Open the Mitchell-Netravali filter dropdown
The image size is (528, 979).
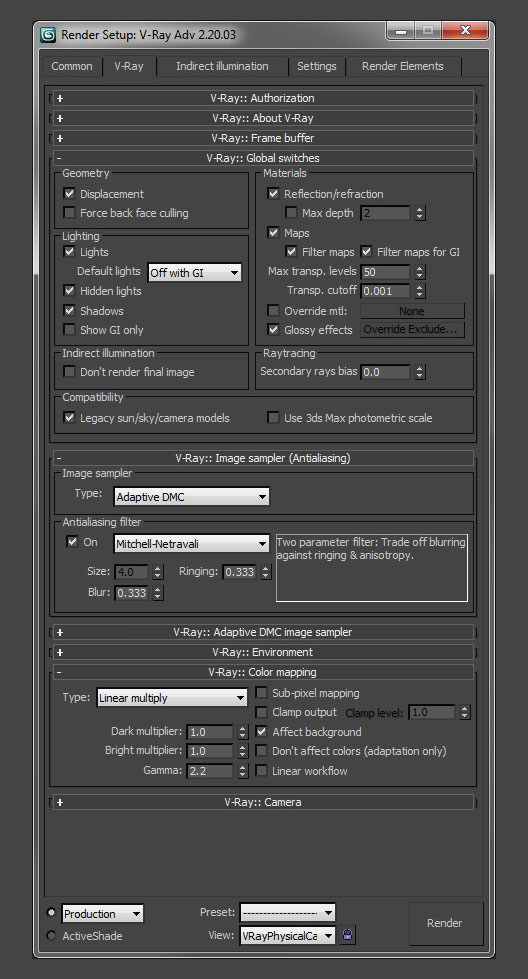[192, 544]
